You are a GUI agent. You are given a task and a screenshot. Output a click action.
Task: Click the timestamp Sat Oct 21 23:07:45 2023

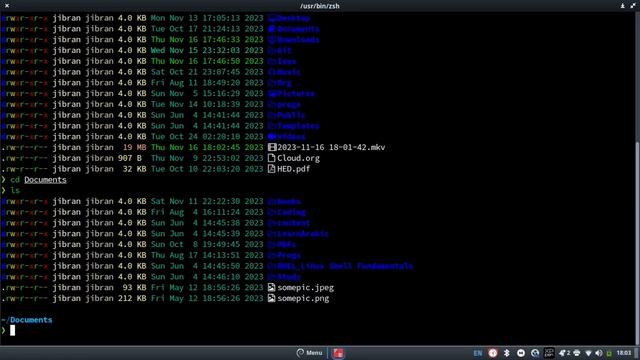click(207, 72)
